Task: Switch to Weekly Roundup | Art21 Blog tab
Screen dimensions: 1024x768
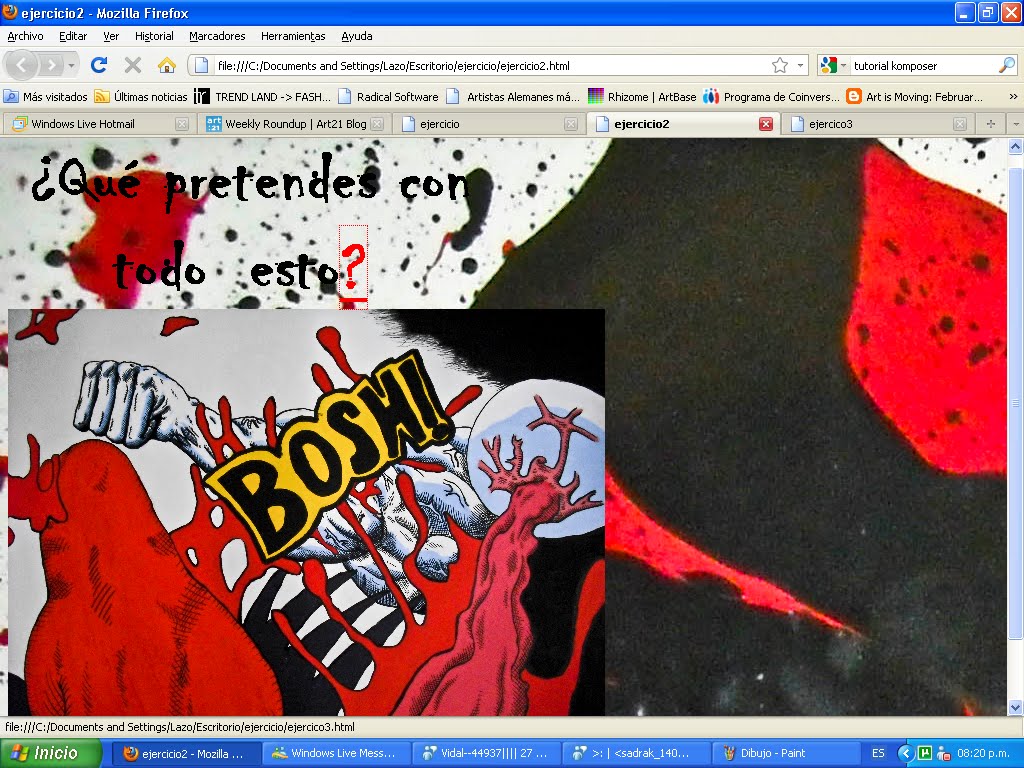Action: pos(295,124)
